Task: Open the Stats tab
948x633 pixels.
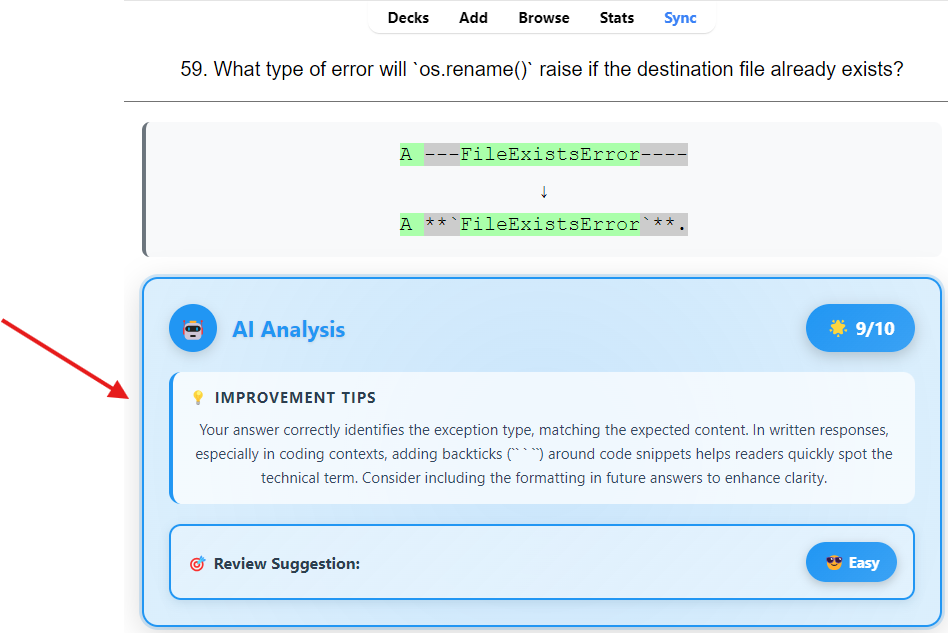Action: pyautogui.click(x=617, y=18)
